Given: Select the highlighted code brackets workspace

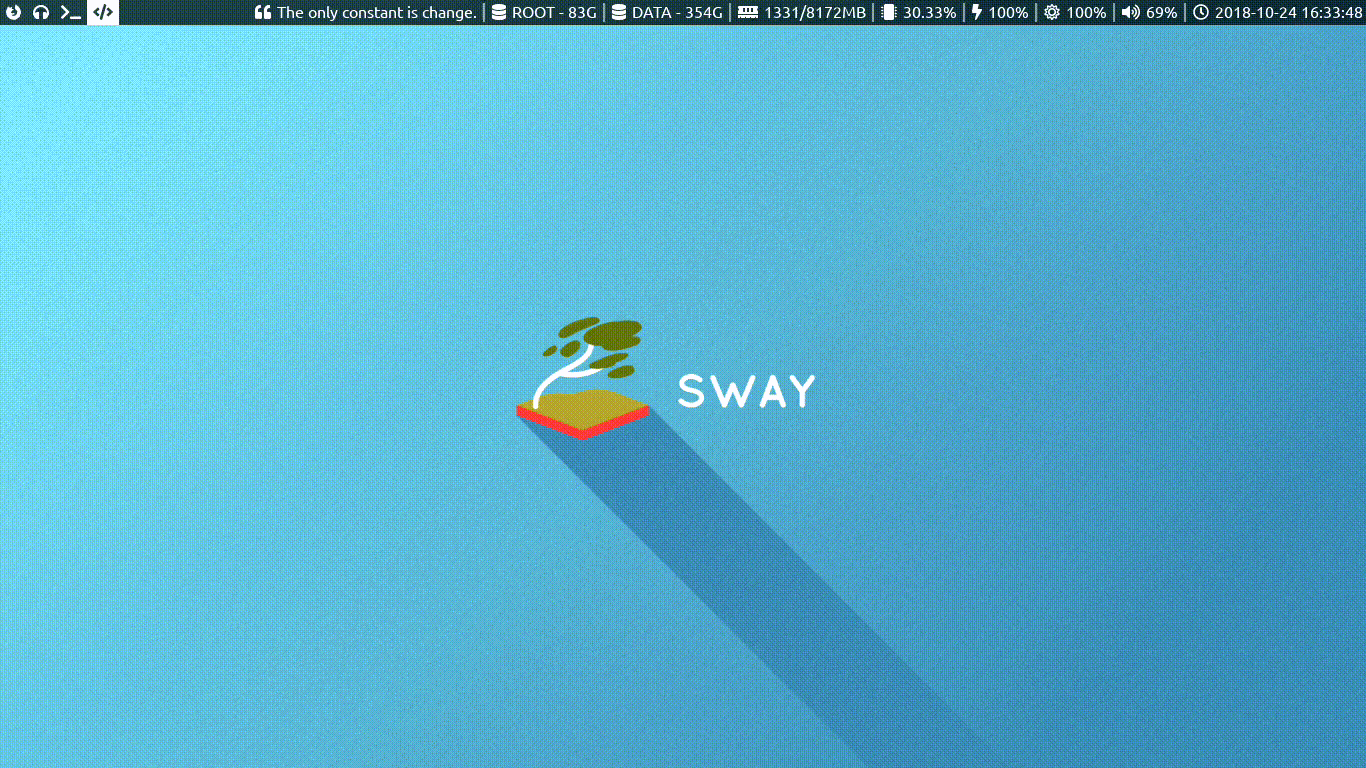Looking at the screenshot, I should (102, 12).
